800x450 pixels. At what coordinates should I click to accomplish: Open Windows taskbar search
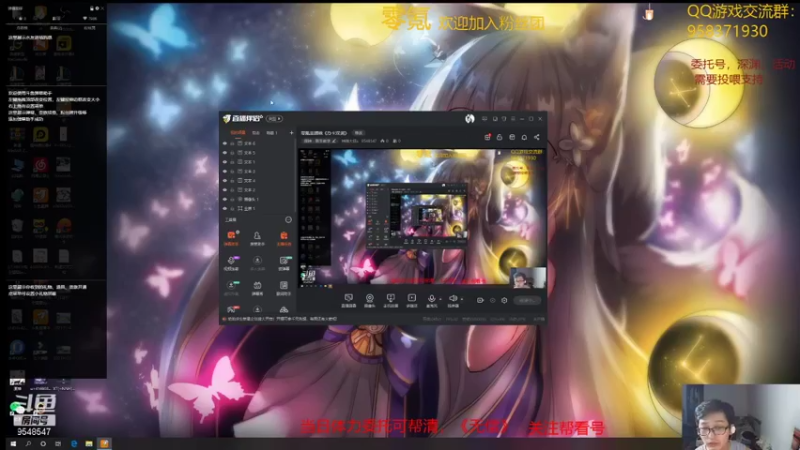28,444
